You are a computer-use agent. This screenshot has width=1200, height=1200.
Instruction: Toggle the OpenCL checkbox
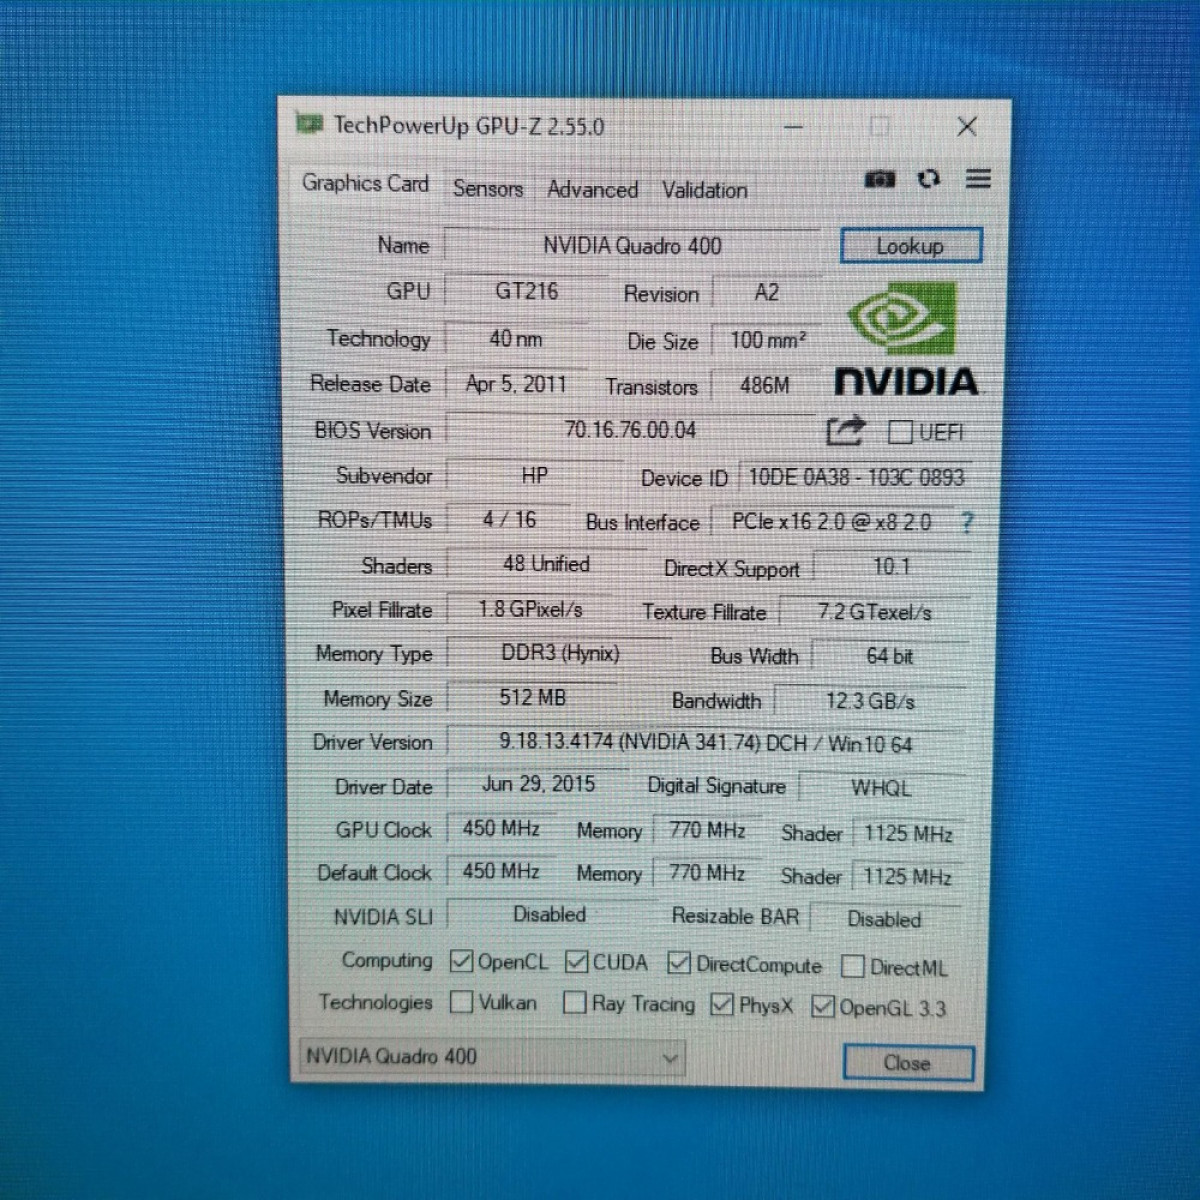point(461,961)
